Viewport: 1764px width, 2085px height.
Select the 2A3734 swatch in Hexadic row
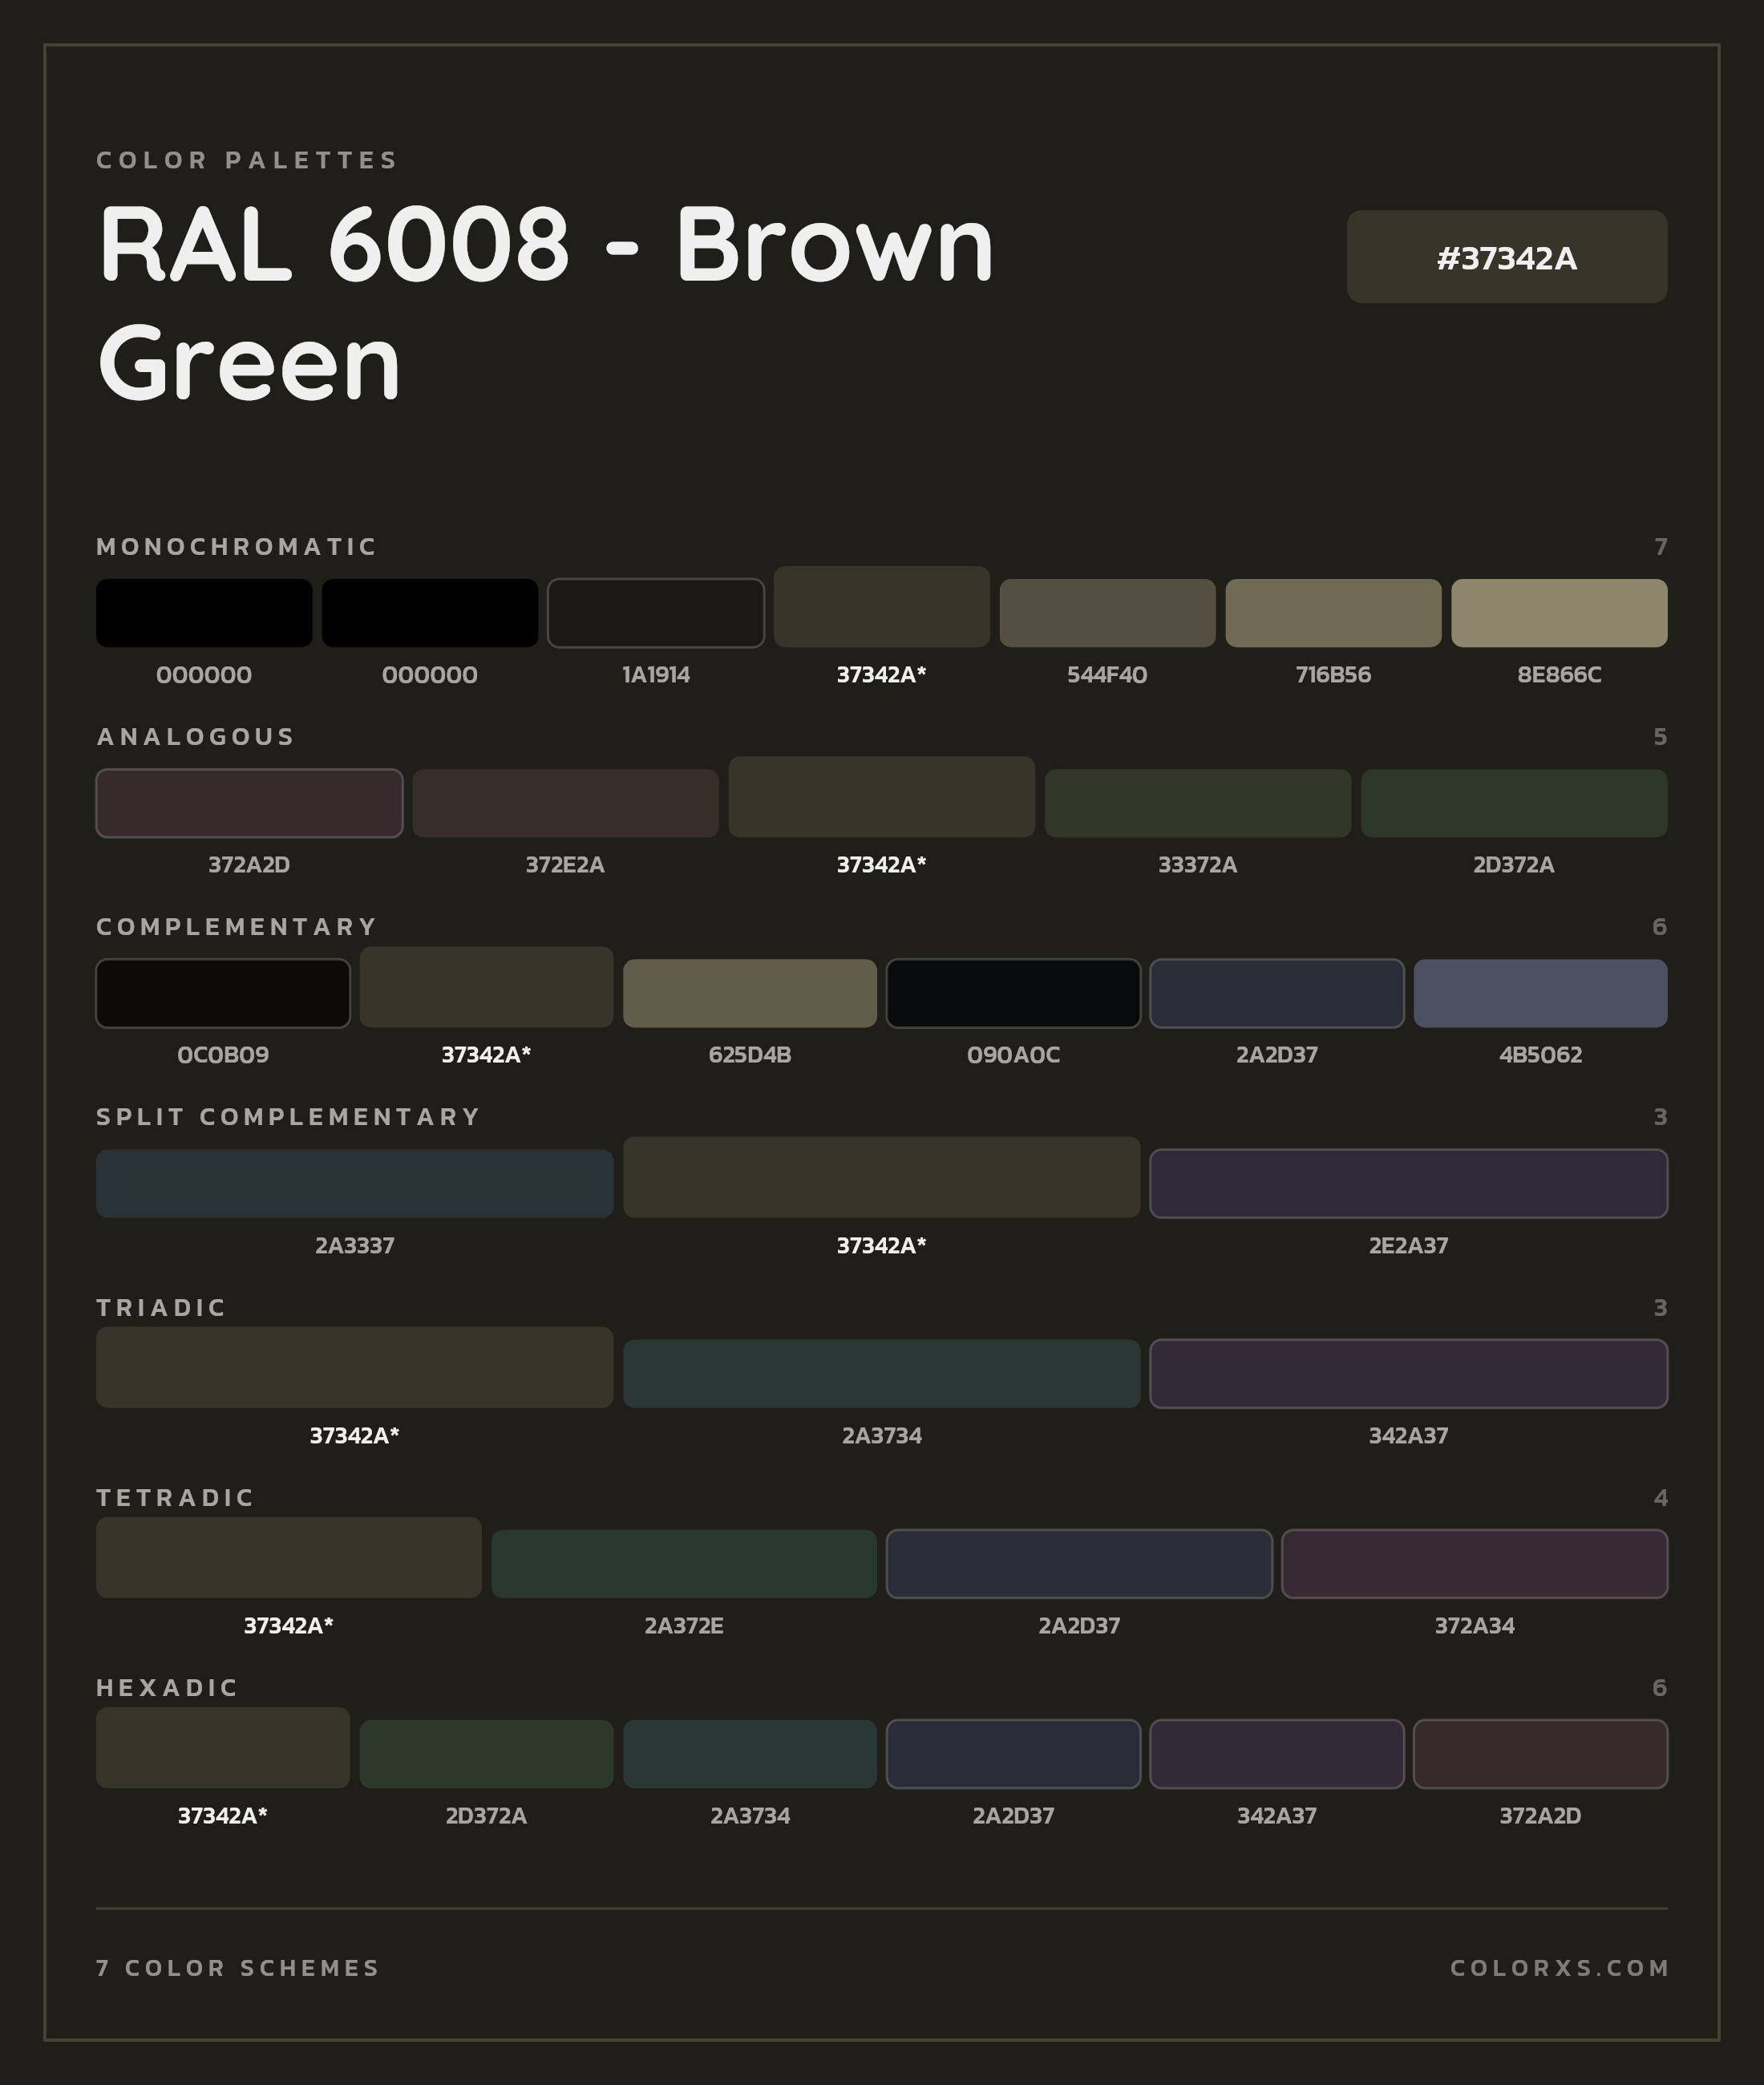point(750,1753)
